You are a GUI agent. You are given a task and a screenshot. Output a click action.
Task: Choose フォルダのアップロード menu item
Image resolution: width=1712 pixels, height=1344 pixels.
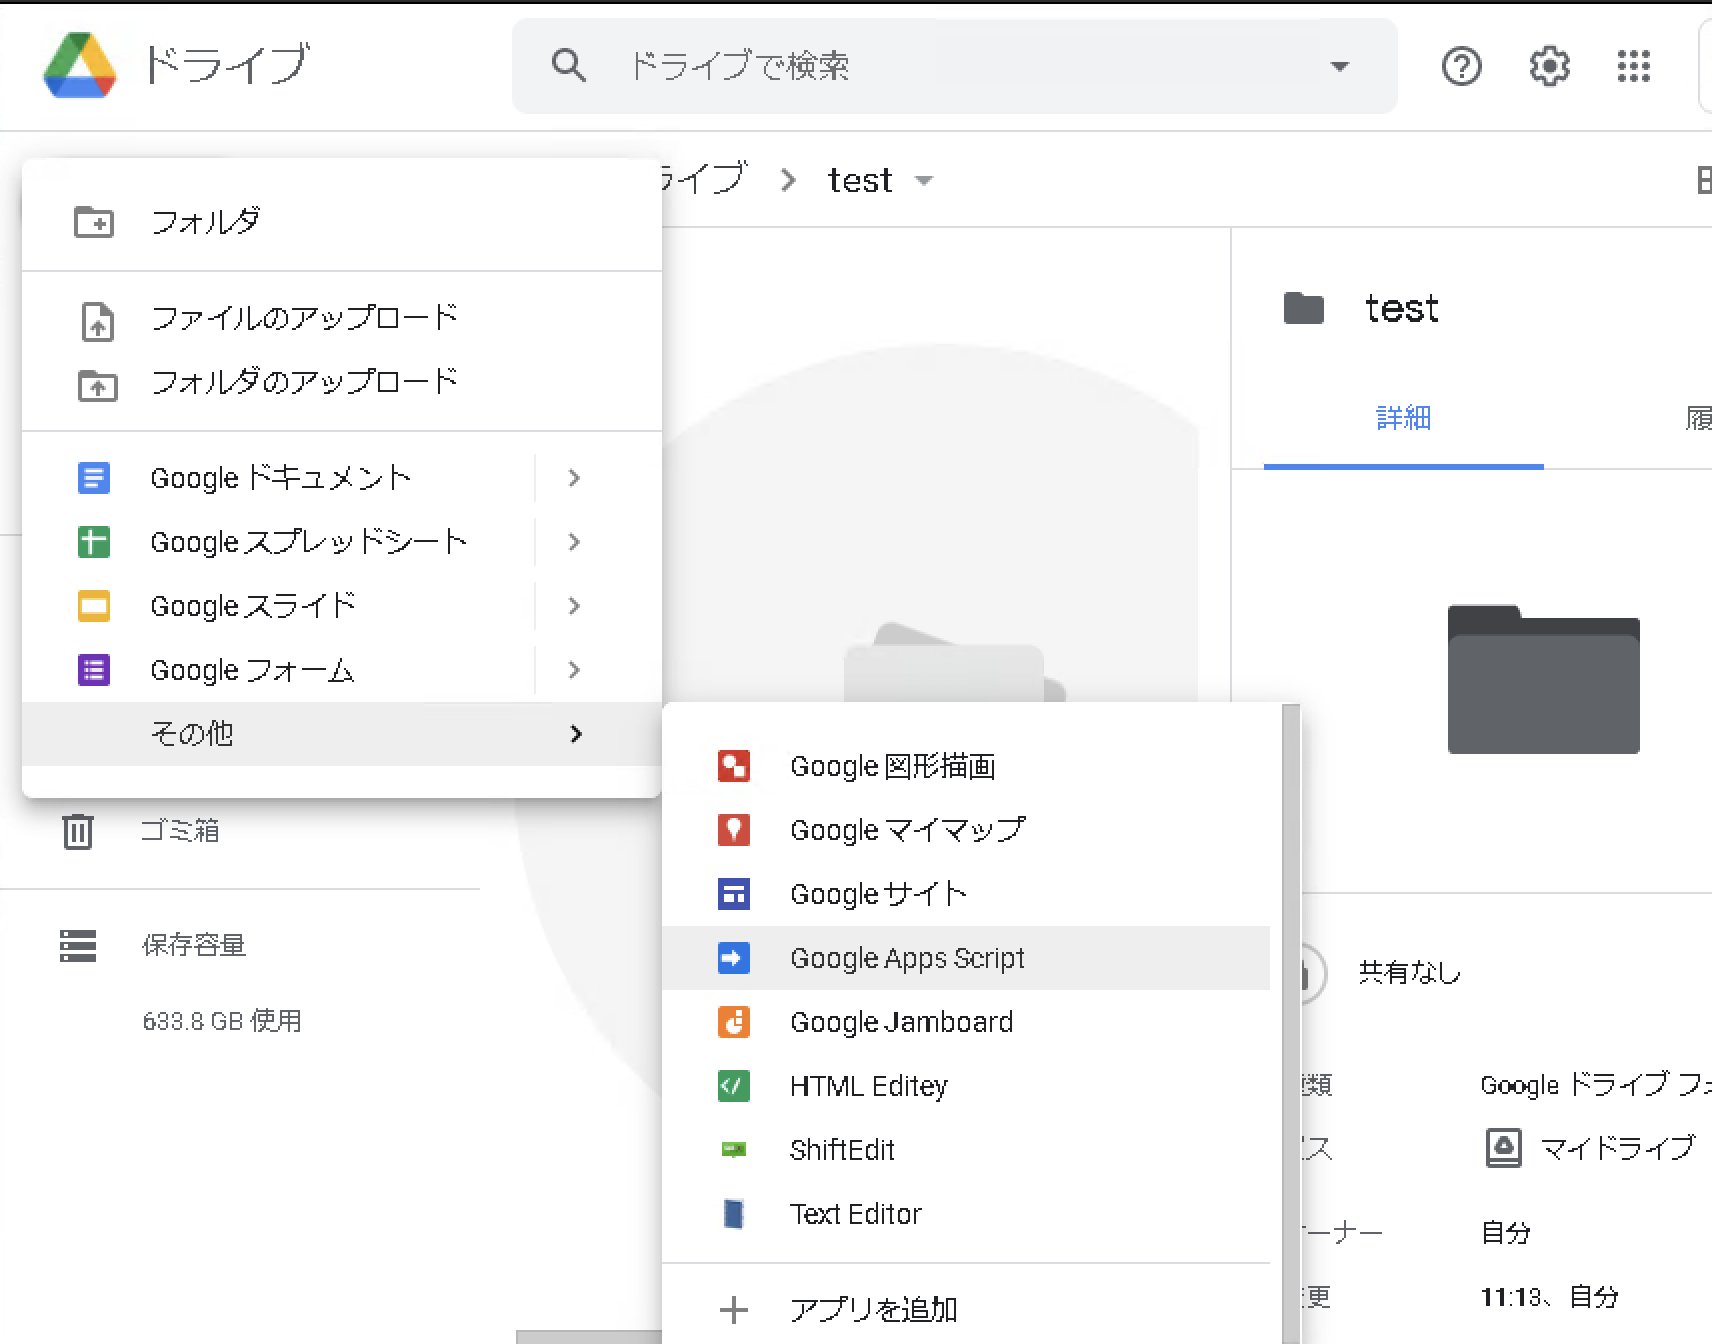[x=342, y=383]
